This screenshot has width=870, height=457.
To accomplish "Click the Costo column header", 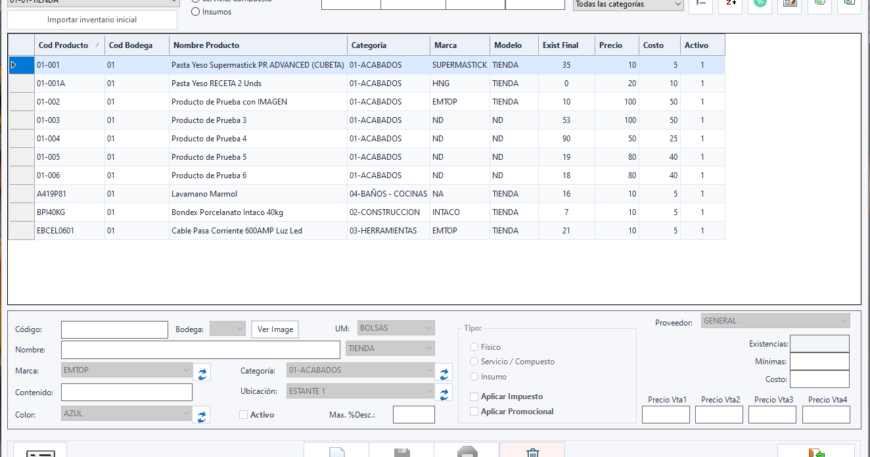I will (659, 45).
